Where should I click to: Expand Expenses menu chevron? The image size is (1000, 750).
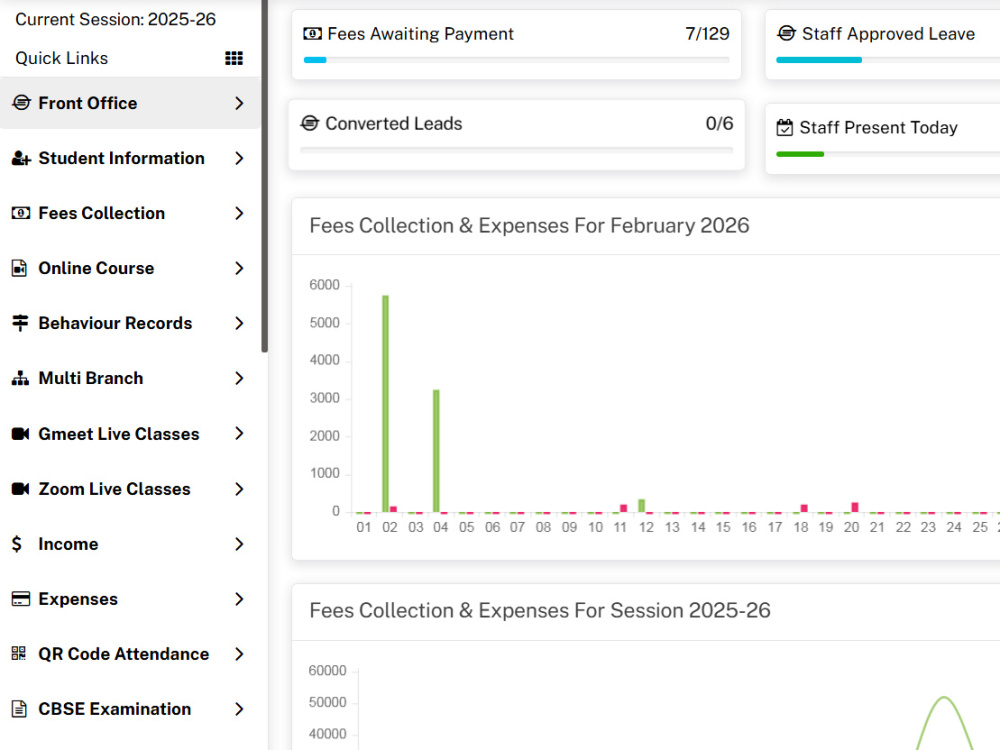(x=239, y=599)
